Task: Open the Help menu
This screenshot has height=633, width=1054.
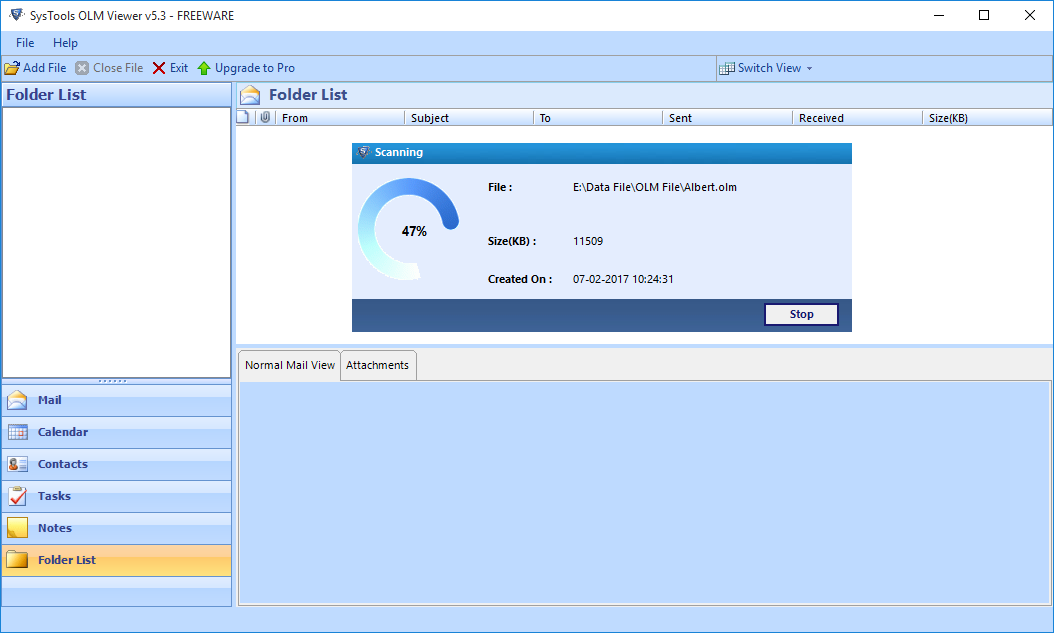Action: 65,43
